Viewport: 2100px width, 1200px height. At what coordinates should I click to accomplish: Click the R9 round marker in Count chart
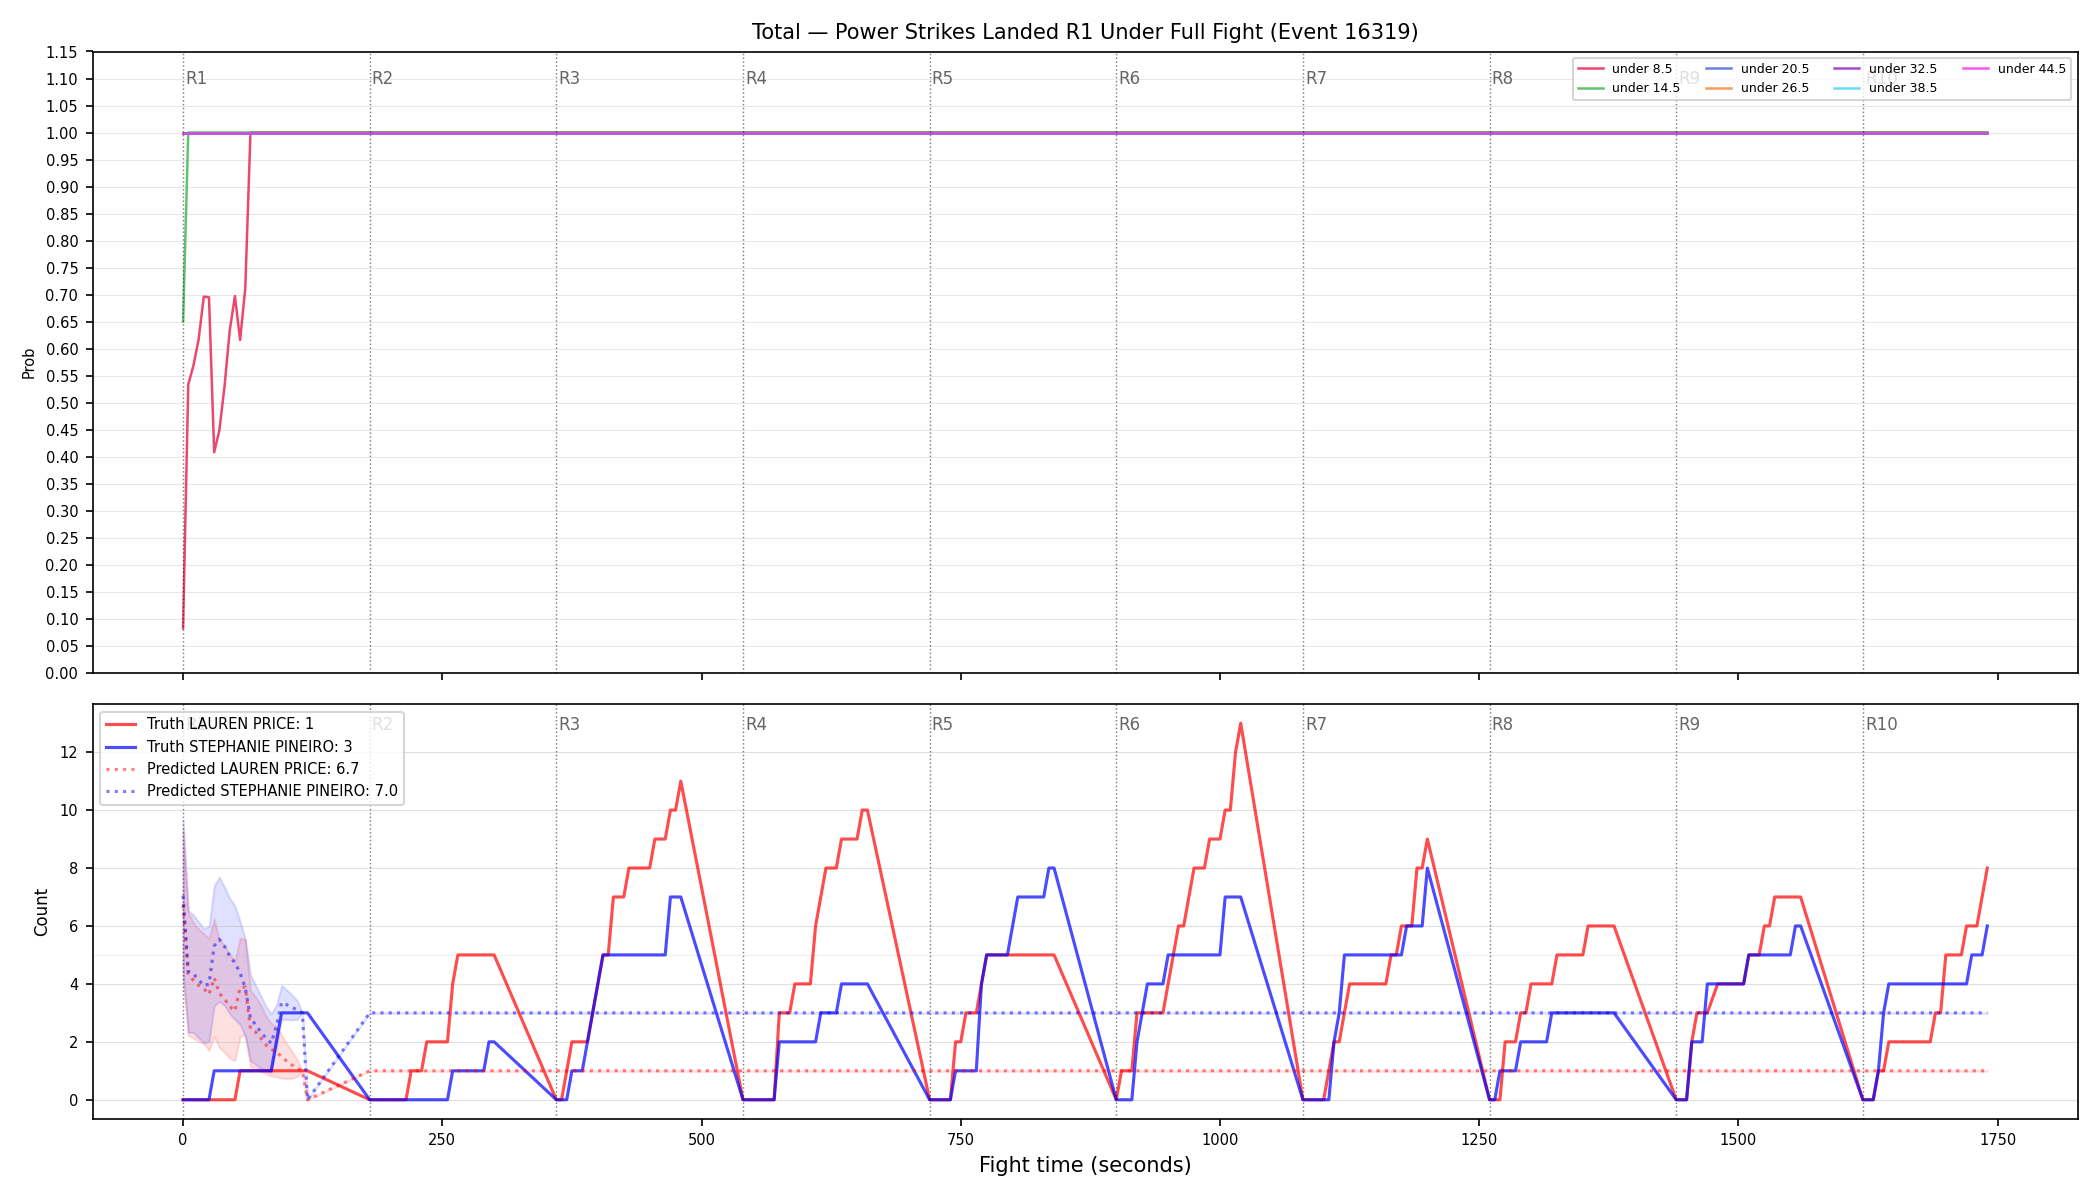[x=1689, y=724]
